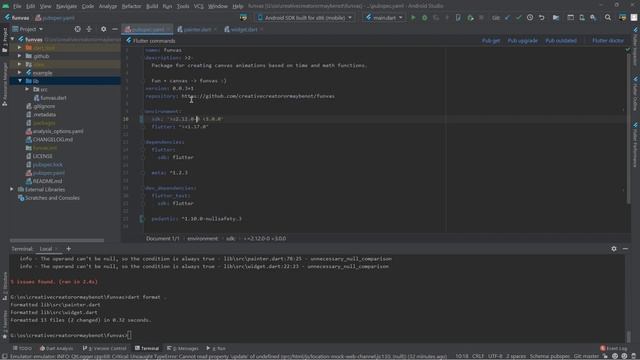The height and width of the screenshot is (360, 640).
Task: Click the stop run icon
Action: coord(481,18)
